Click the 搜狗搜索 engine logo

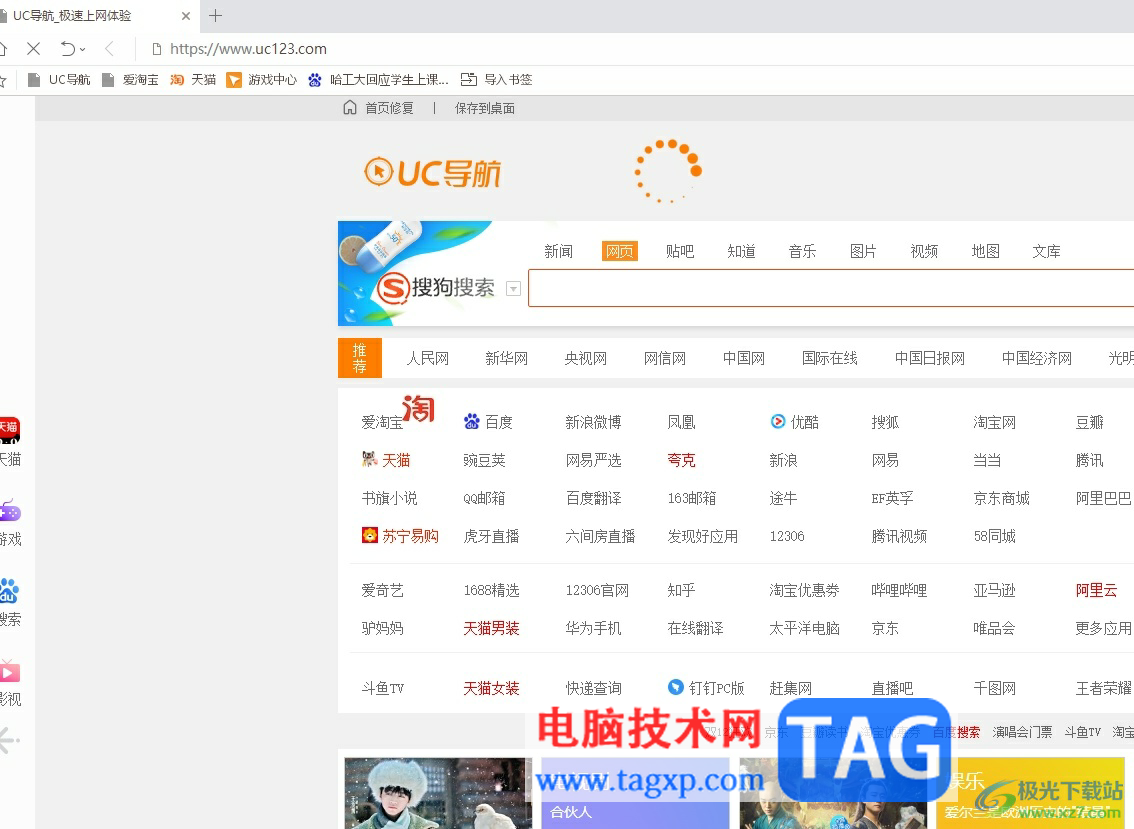436,287
